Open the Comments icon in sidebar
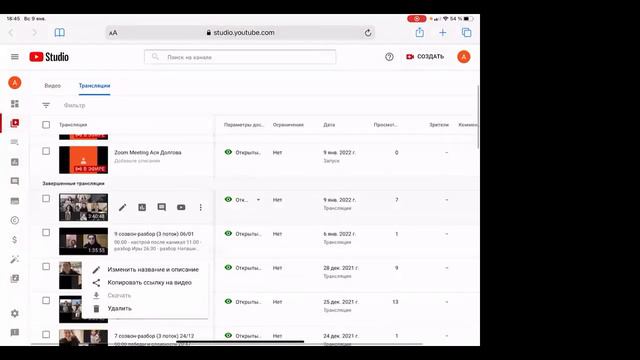The width and height of the screenshot is (640, 360). tap(15, 181)
